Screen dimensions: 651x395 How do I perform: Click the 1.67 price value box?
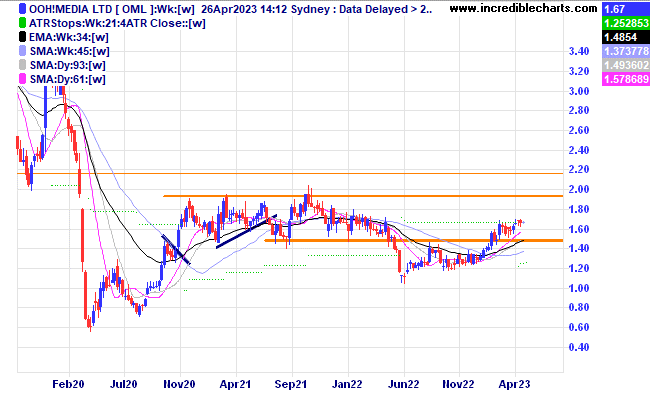click(626, 9)
